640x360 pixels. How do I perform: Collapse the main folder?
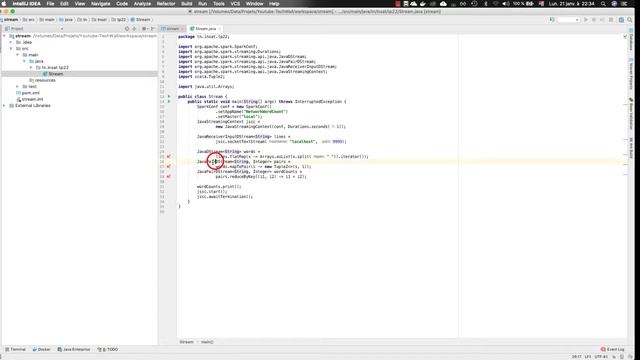18,55
